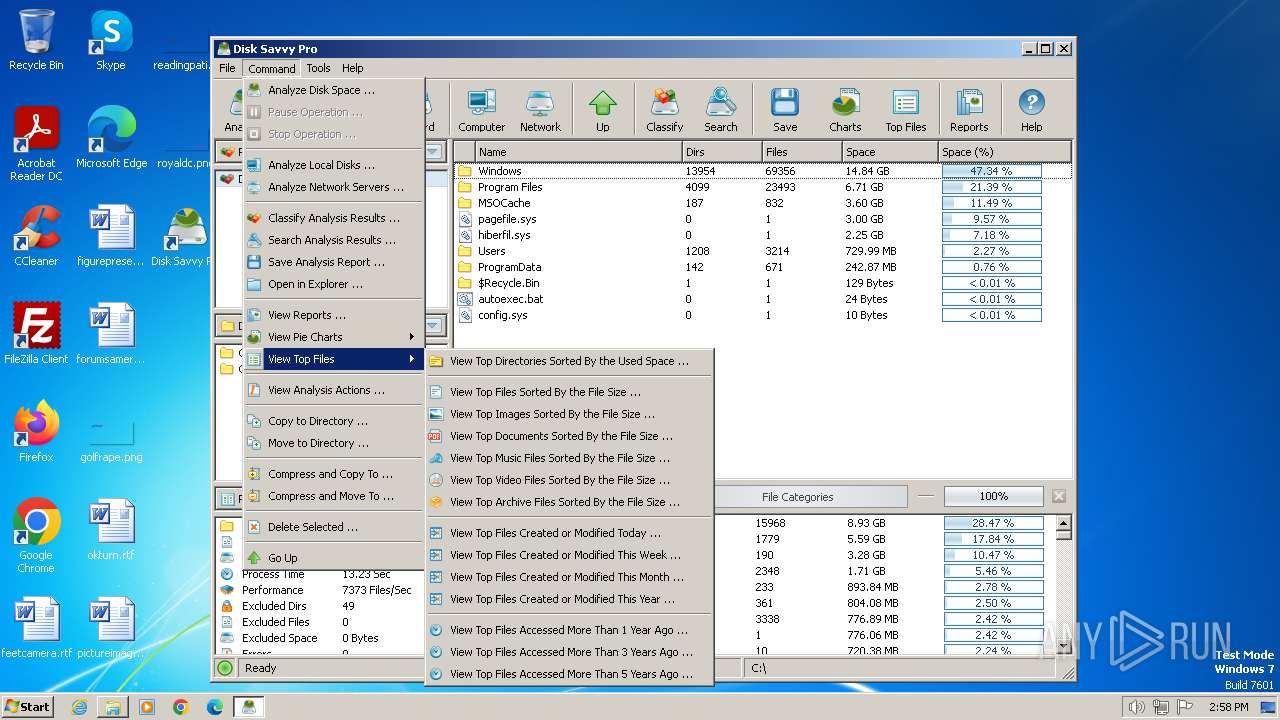Select the pagefile.sys file entry
This screenshot has width=1280, height=720.
pos(763,219)
